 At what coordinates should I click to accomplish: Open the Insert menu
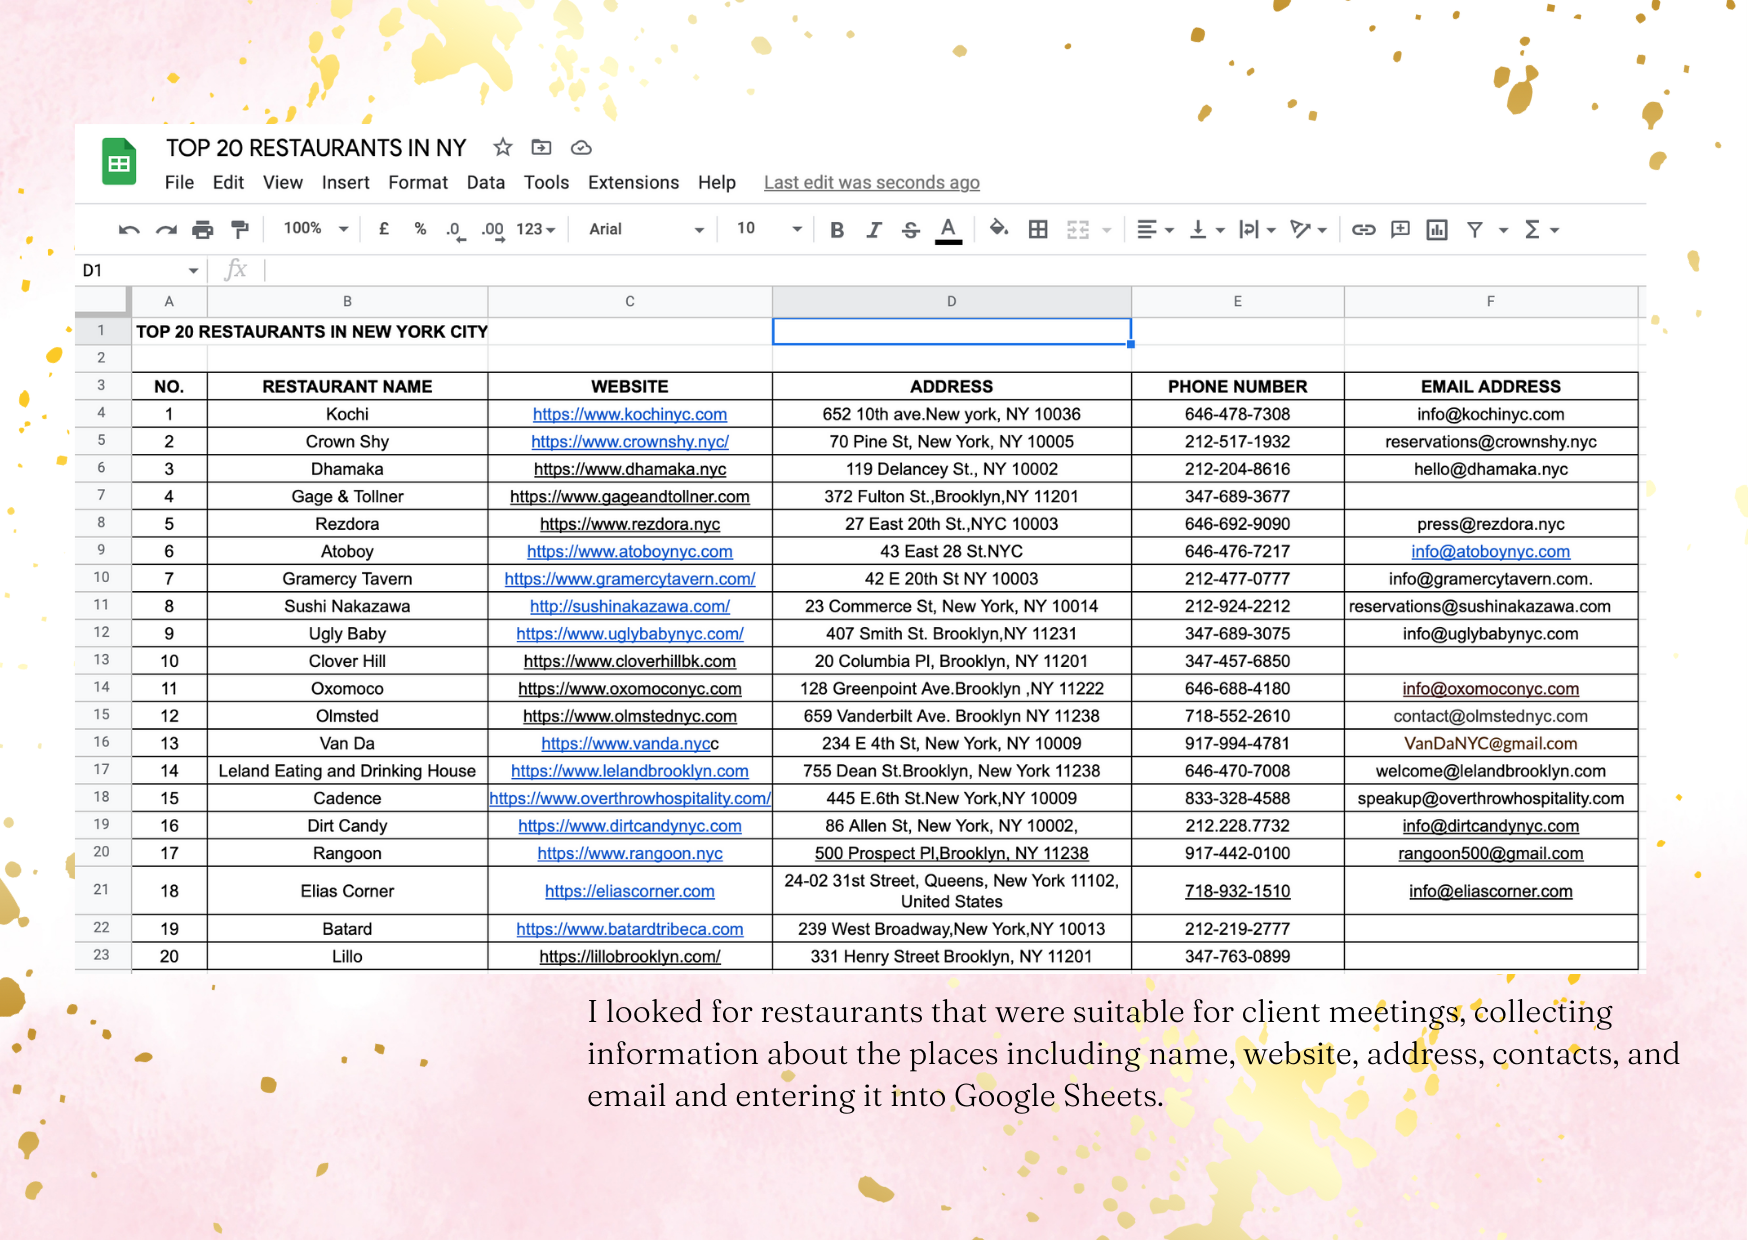346,182
